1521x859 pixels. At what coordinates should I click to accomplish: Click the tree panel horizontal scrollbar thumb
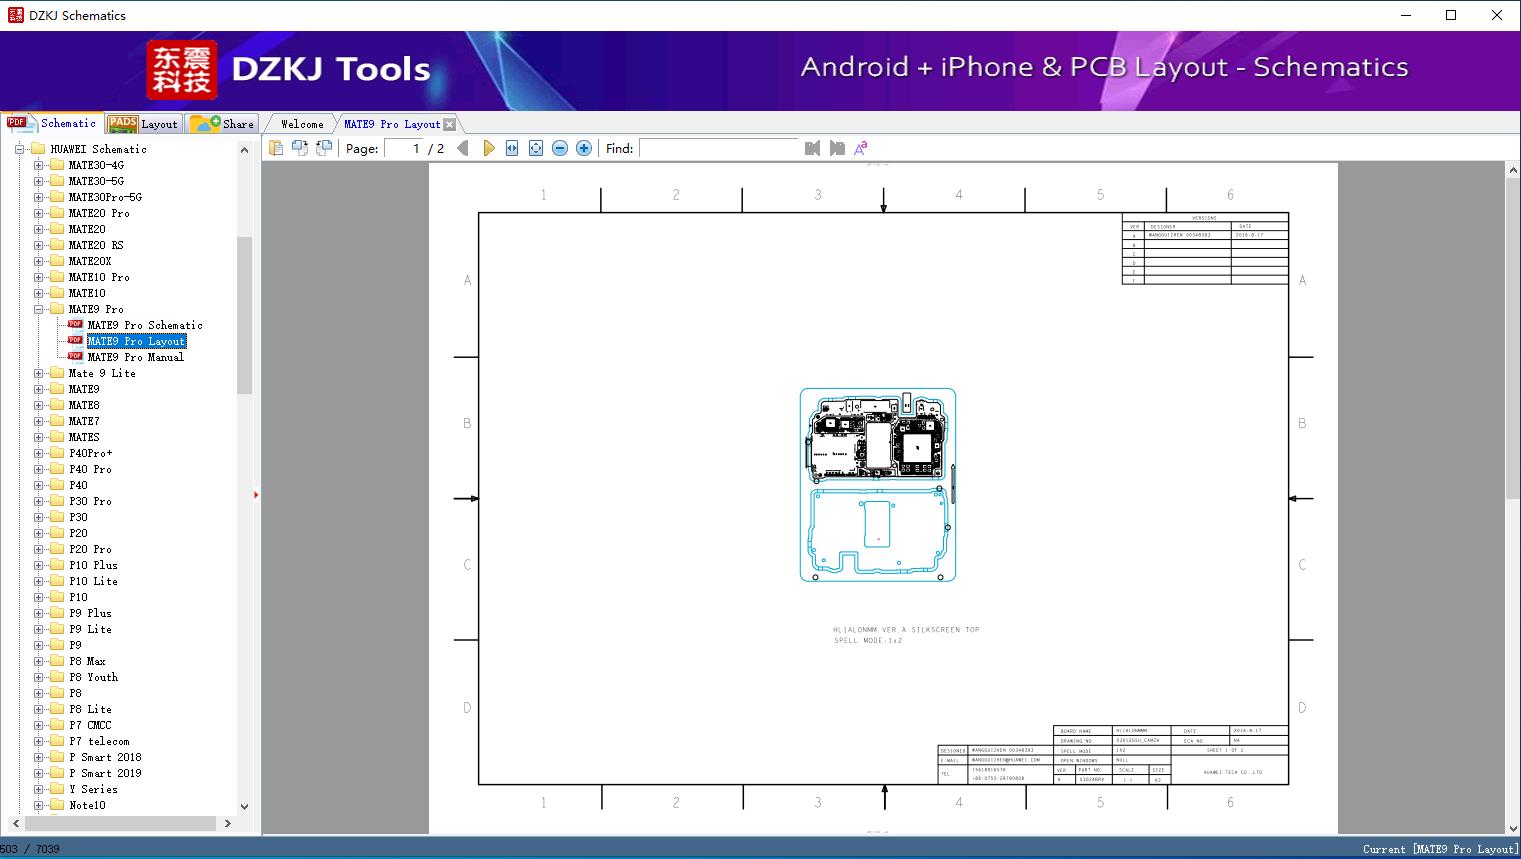coord(120,823)
